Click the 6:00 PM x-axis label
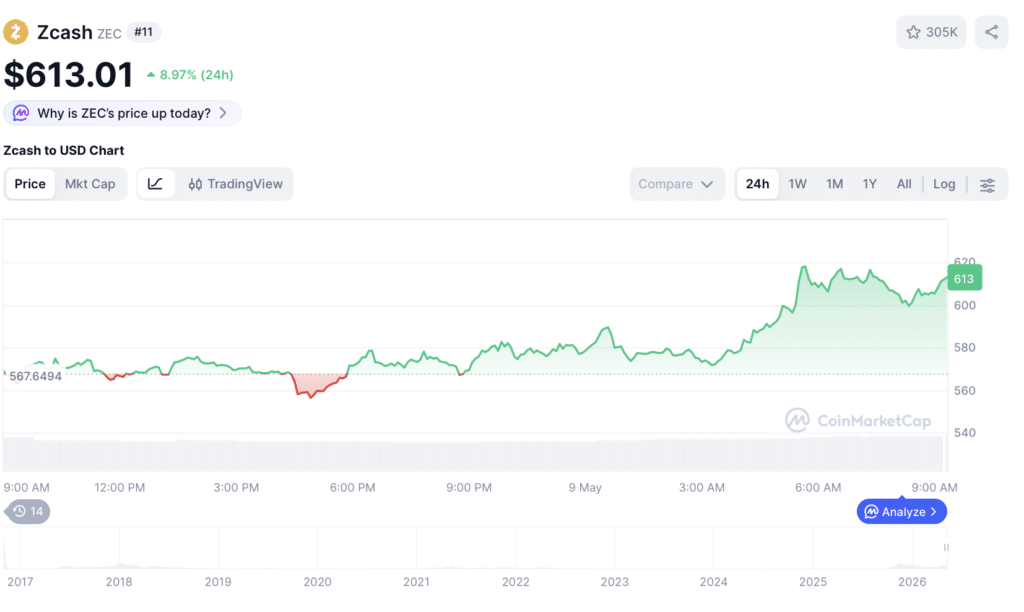 pos(353,488)
